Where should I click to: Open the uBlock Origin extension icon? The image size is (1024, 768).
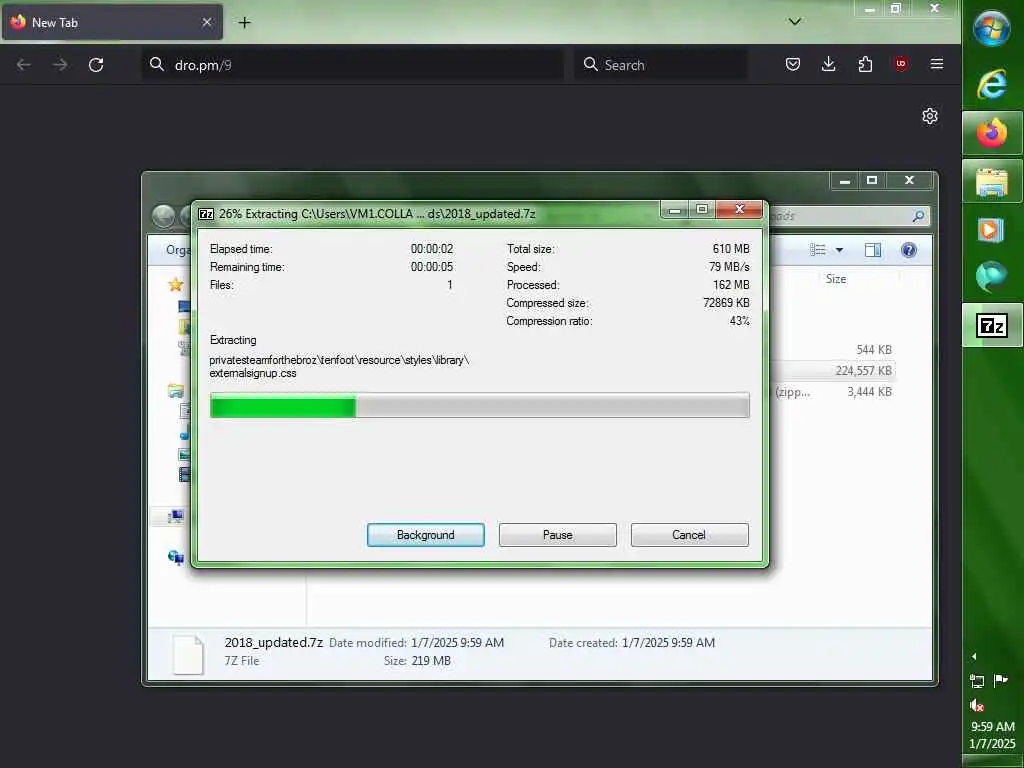tap(901, 64)
